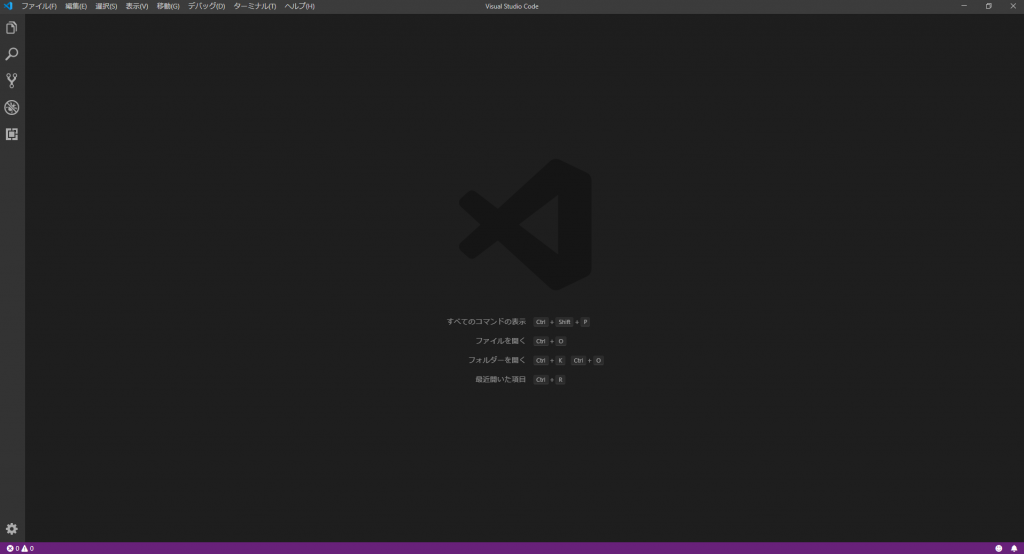Open the Manage gear icon
Screen dimensions: 1024x554
(12, 529)
